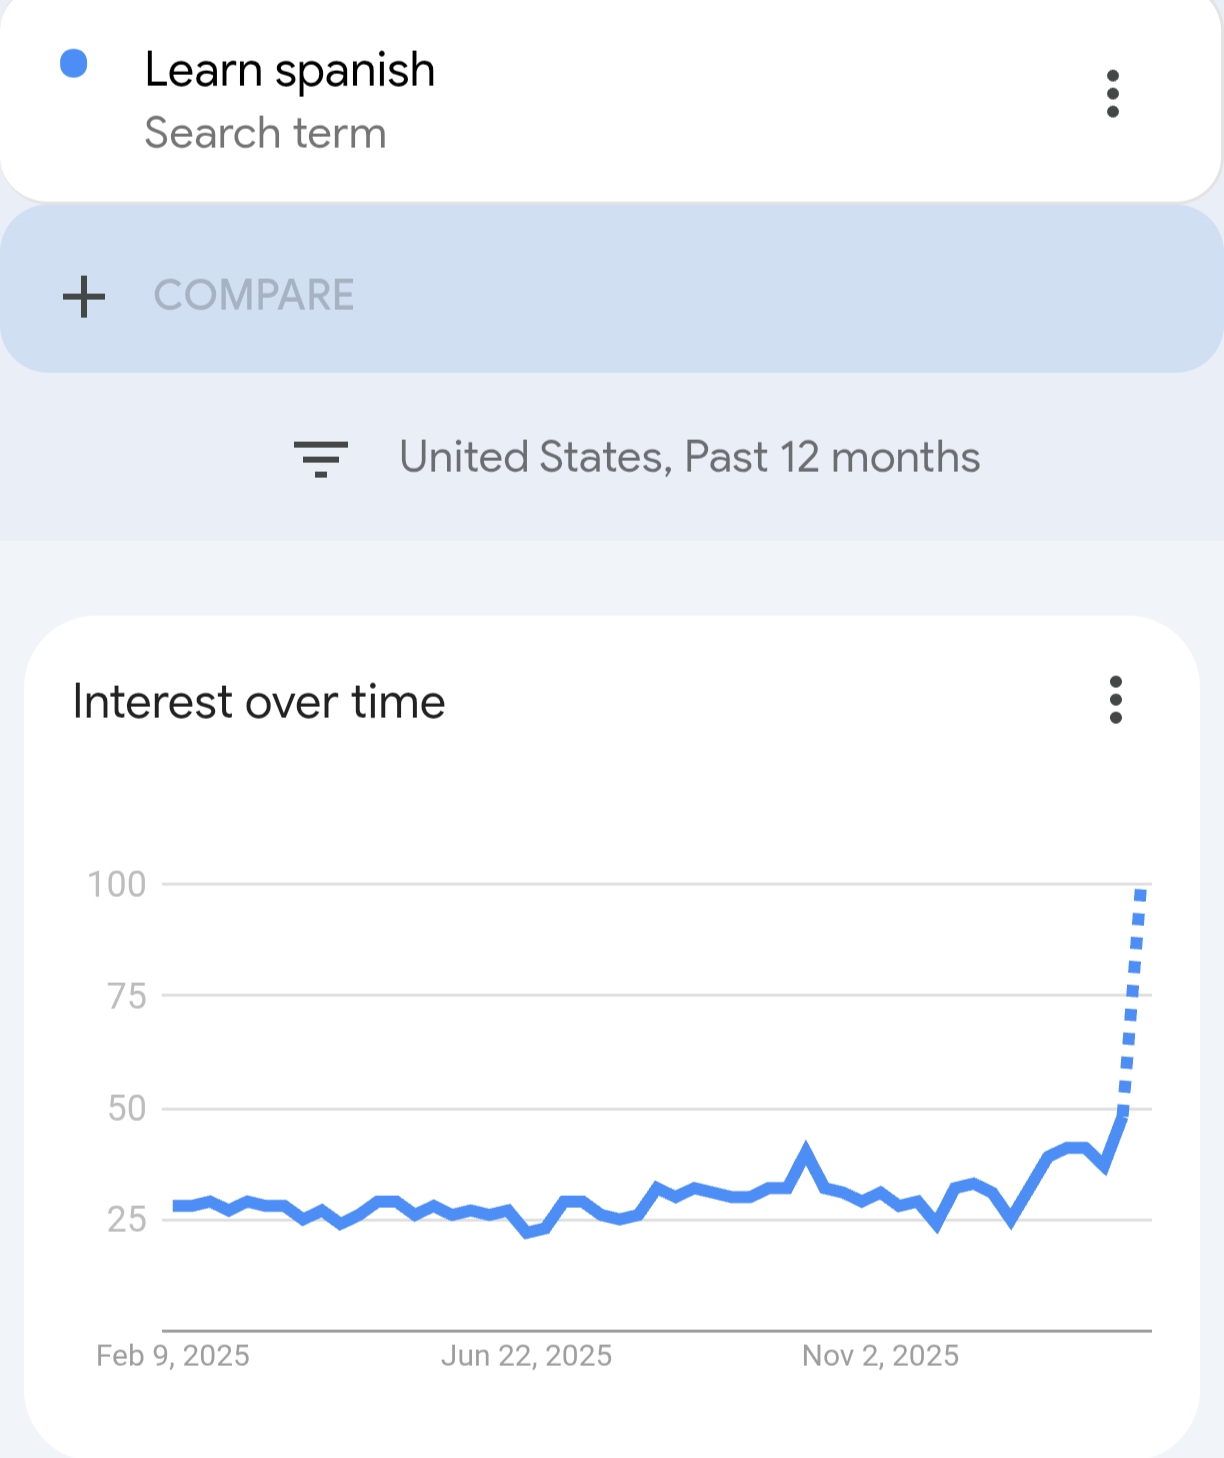Click the 75 value axis label
Image resolution: width=1224 pixels, height=1458 pixels.
coord(127,996)
